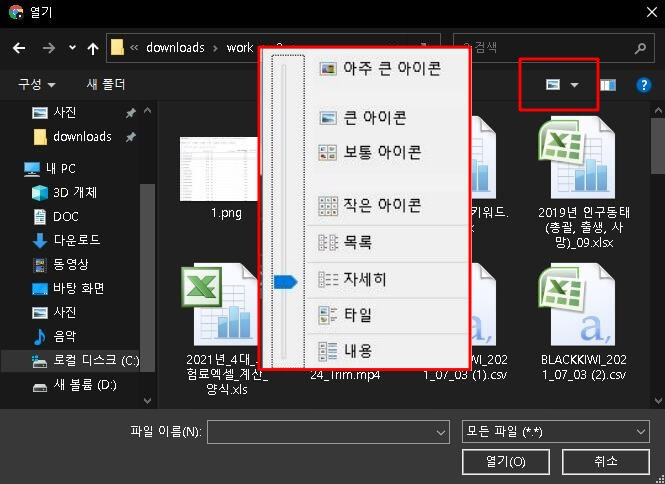Open help with the question mark icon
665x484 pixels.
tap(643, 85)
